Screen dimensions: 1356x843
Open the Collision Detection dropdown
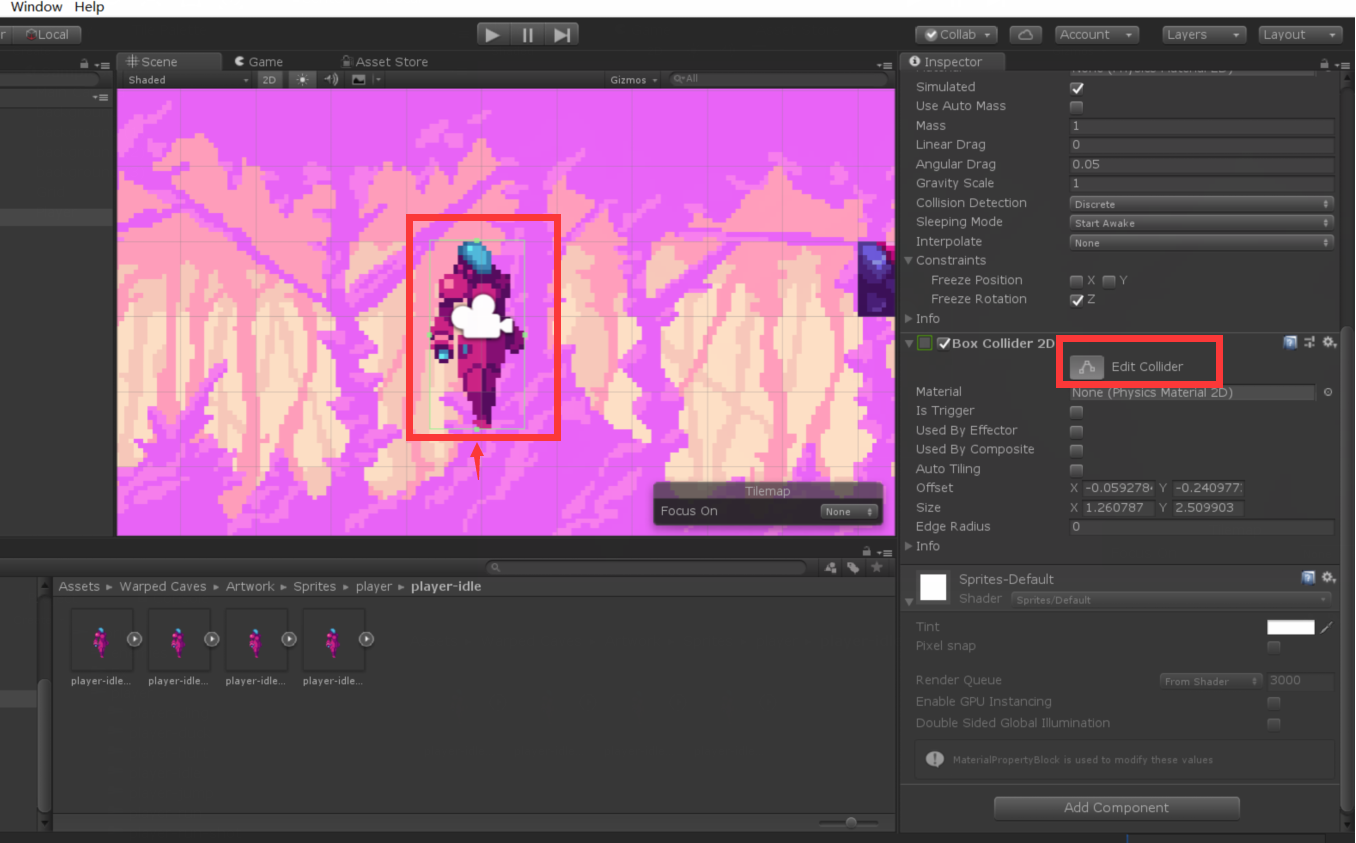point(1200,203)
